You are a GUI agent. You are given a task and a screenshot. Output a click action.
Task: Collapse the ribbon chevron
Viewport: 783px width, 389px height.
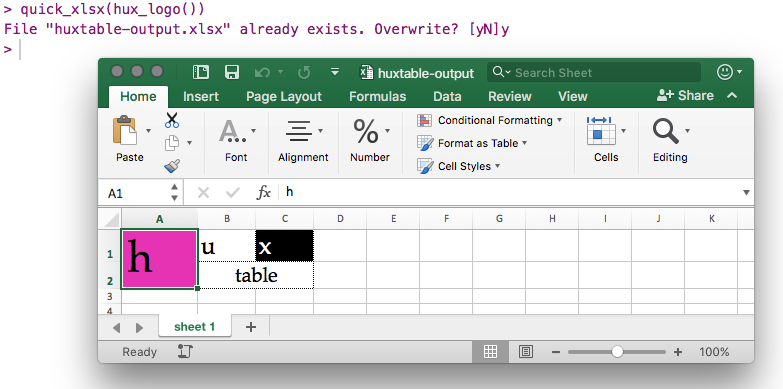tap(732, 95)
